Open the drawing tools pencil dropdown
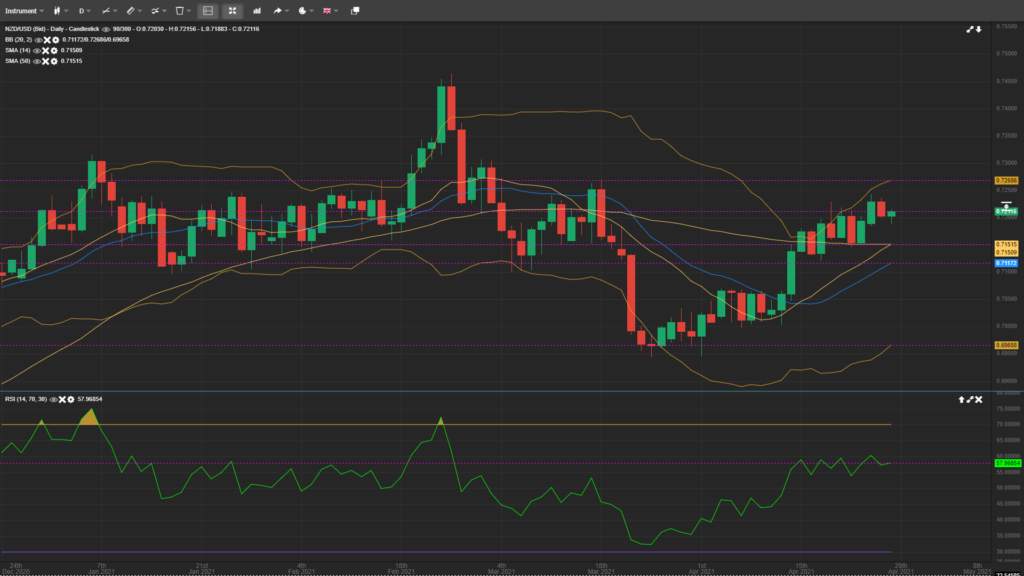The height and width of the screenshot is (576, 1024). click(133, 10)
